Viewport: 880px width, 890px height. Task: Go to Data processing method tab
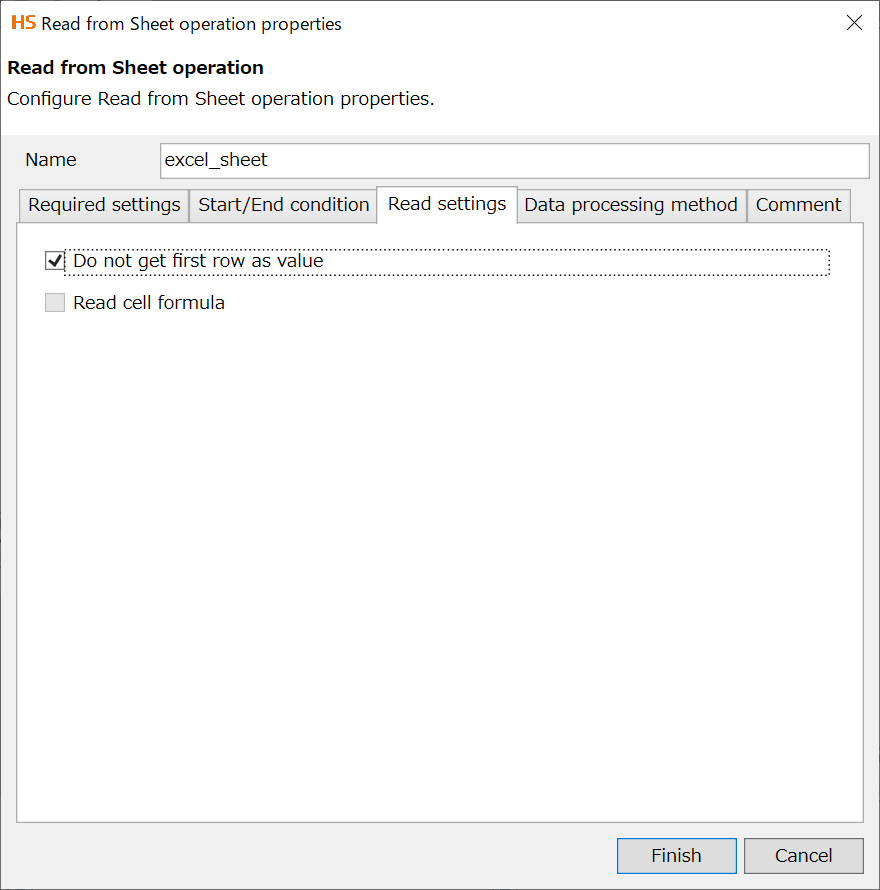[631, 205]
